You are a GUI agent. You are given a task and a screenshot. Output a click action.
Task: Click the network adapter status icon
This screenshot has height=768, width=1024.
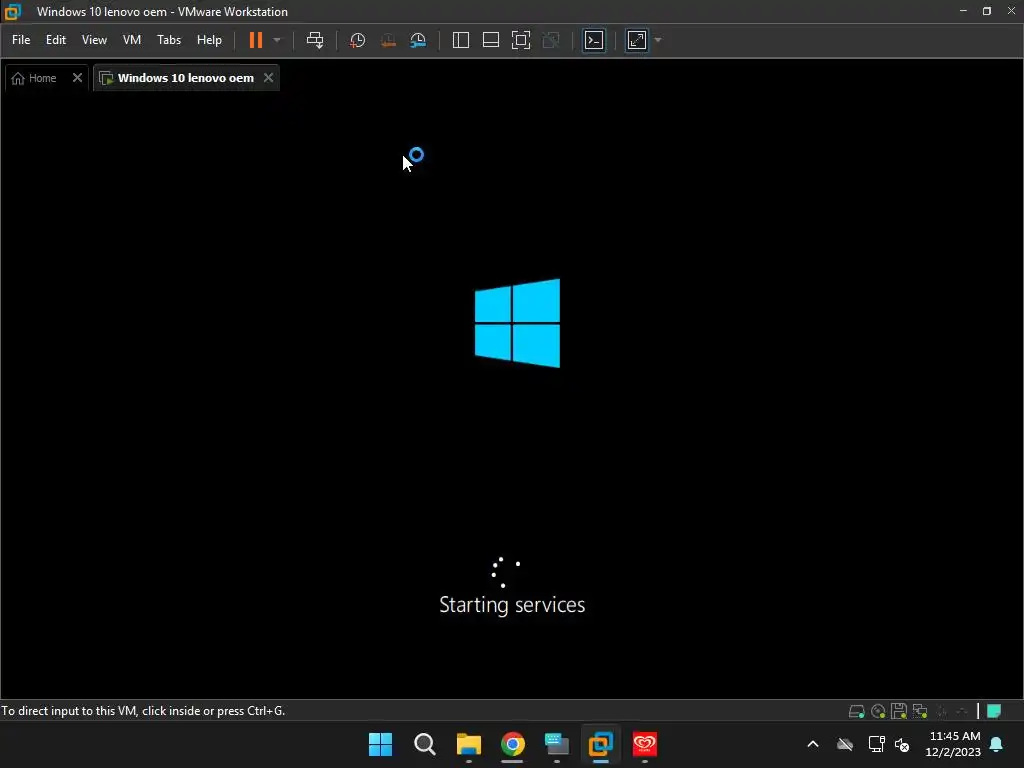920,711
